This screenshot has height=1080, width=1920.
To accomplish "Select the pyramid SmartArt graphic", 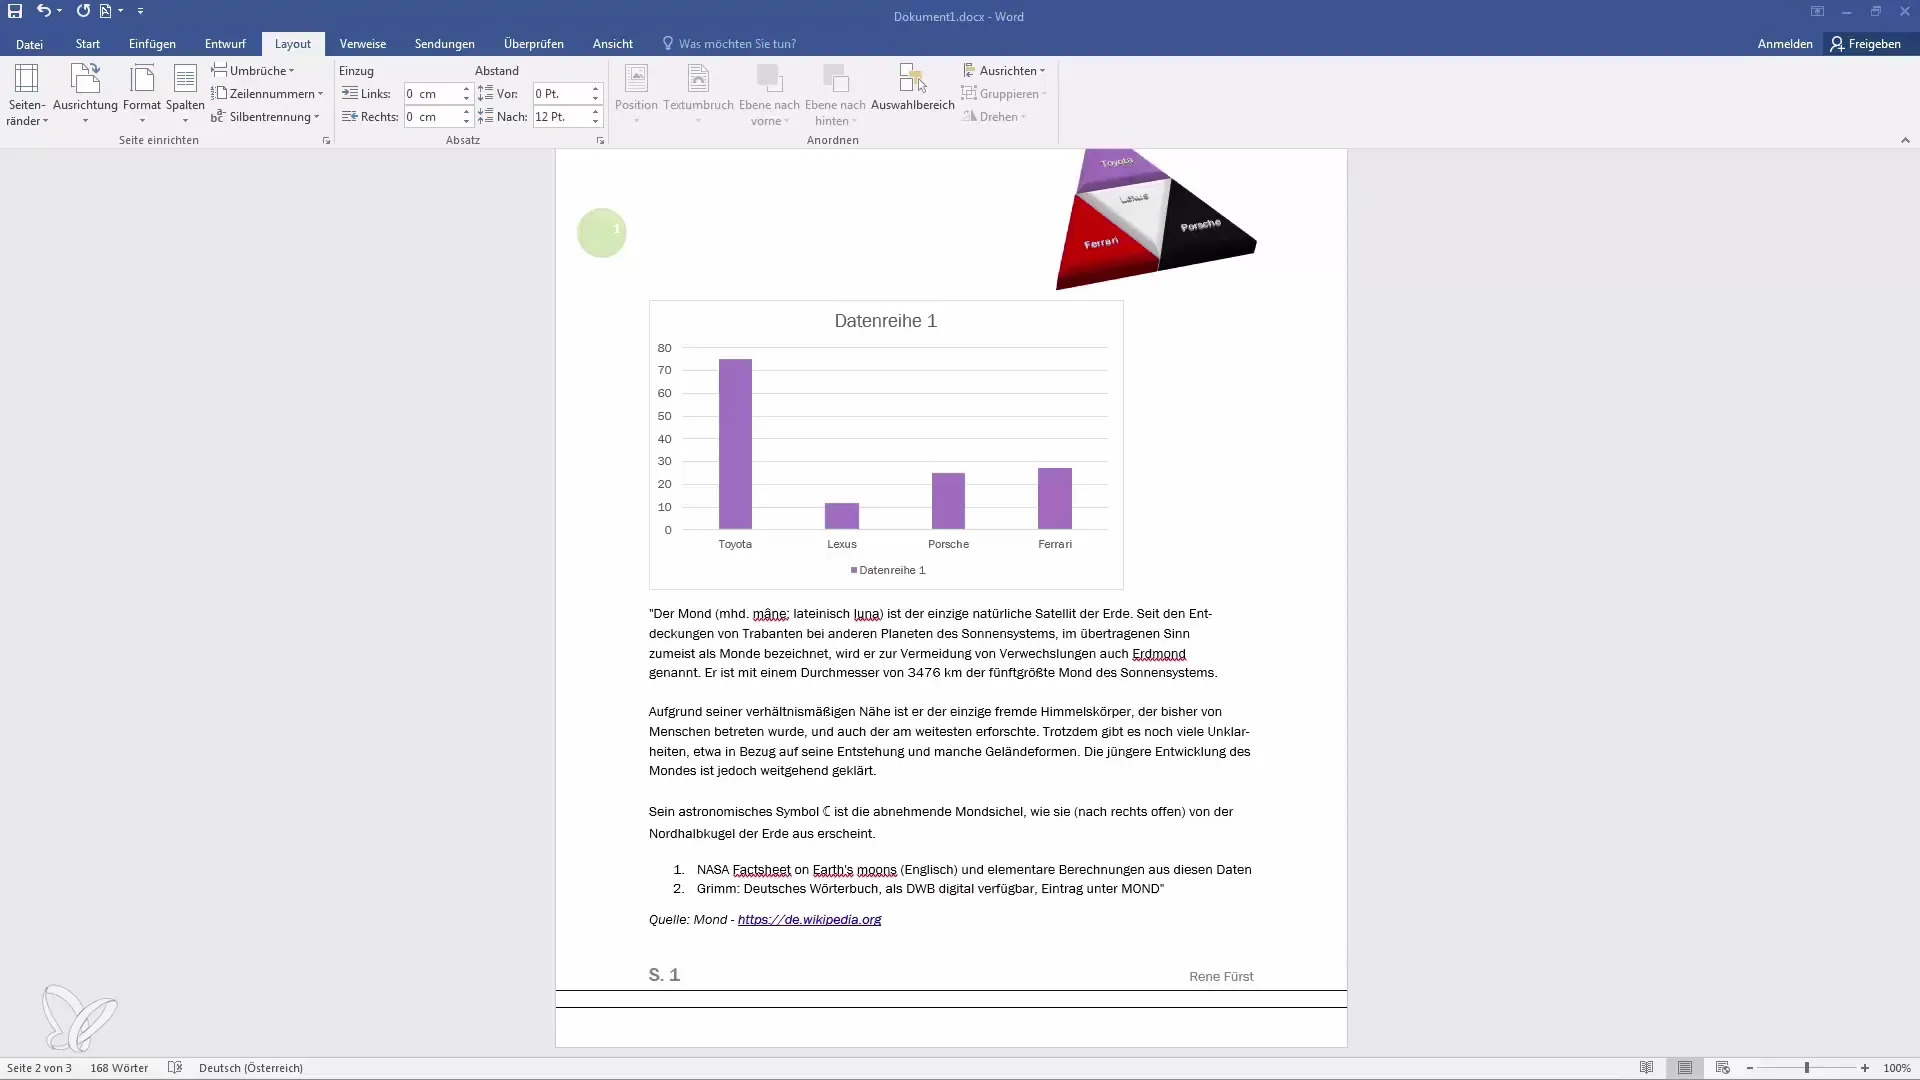I will pos(1155,220).
